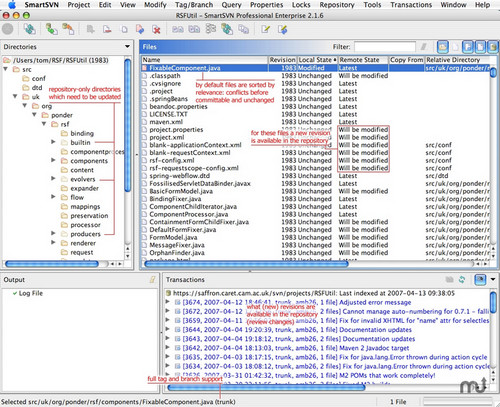Image resolution: width=500 pixels, height=407 pixels.
Task: Click the green refresh icon in Transactions panel
Action: click(x=462, y=279)
